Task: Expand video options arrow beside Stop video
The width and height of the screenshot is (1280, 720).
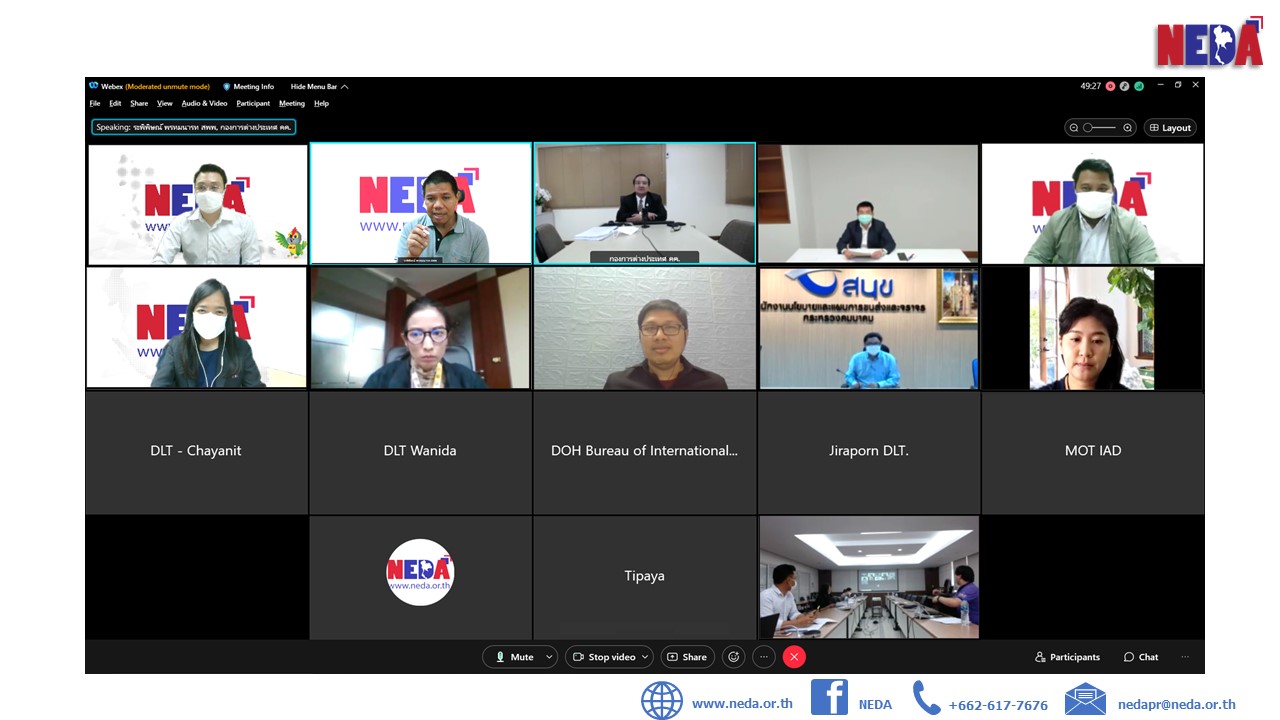Action: point(646,657)
